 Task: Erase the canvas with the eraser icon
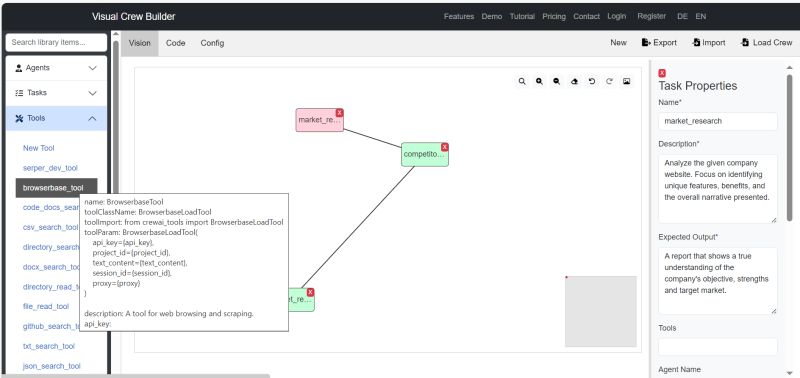(574, 81)
